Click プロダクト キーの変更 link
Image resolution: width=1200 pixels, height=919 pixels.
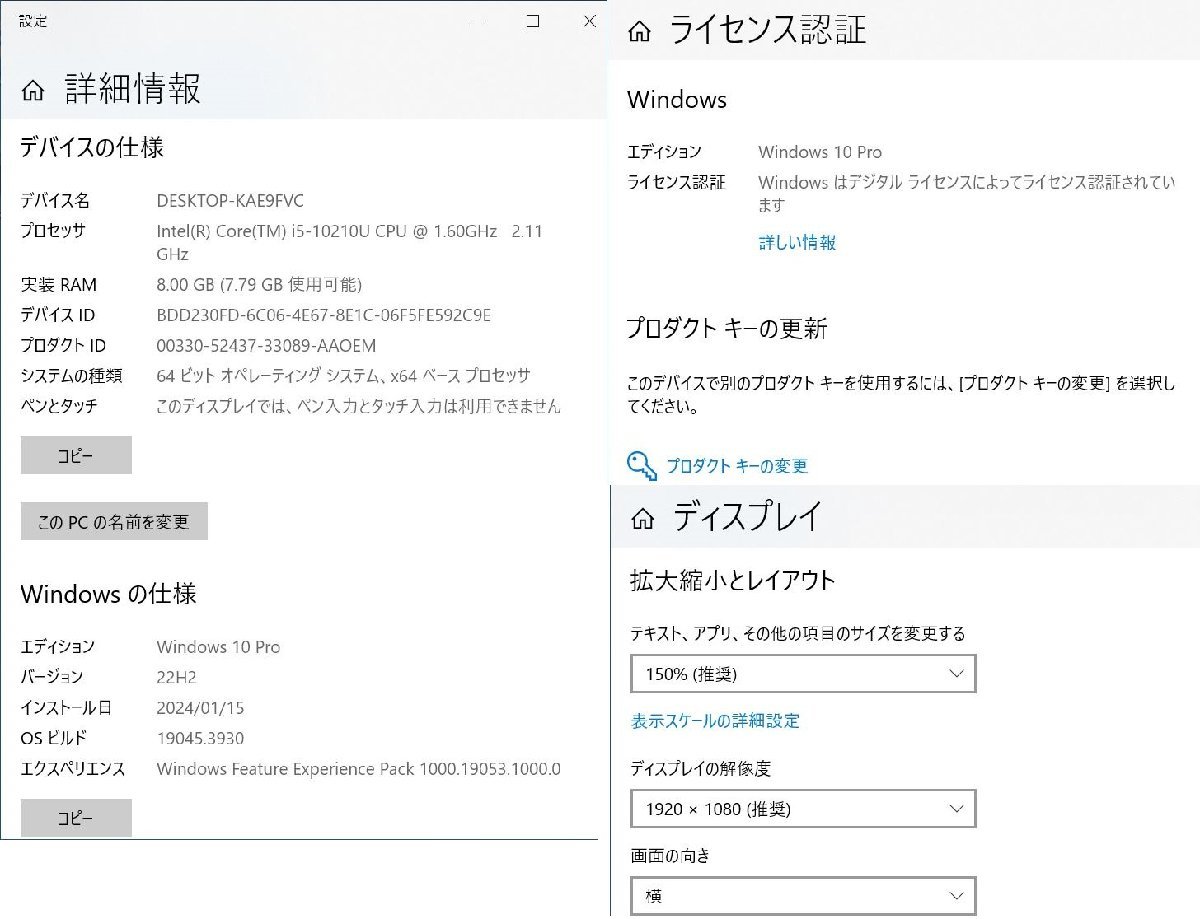(x=737, y=465)
